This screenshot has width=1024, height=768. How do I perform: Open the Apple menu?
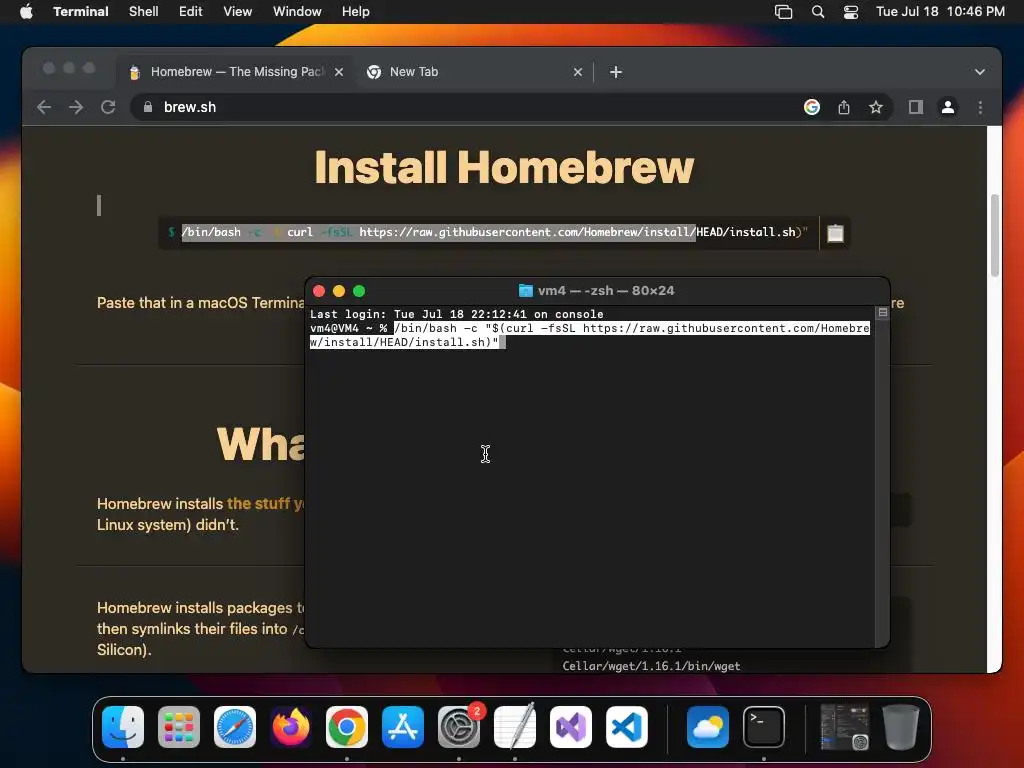pos(26,12)
